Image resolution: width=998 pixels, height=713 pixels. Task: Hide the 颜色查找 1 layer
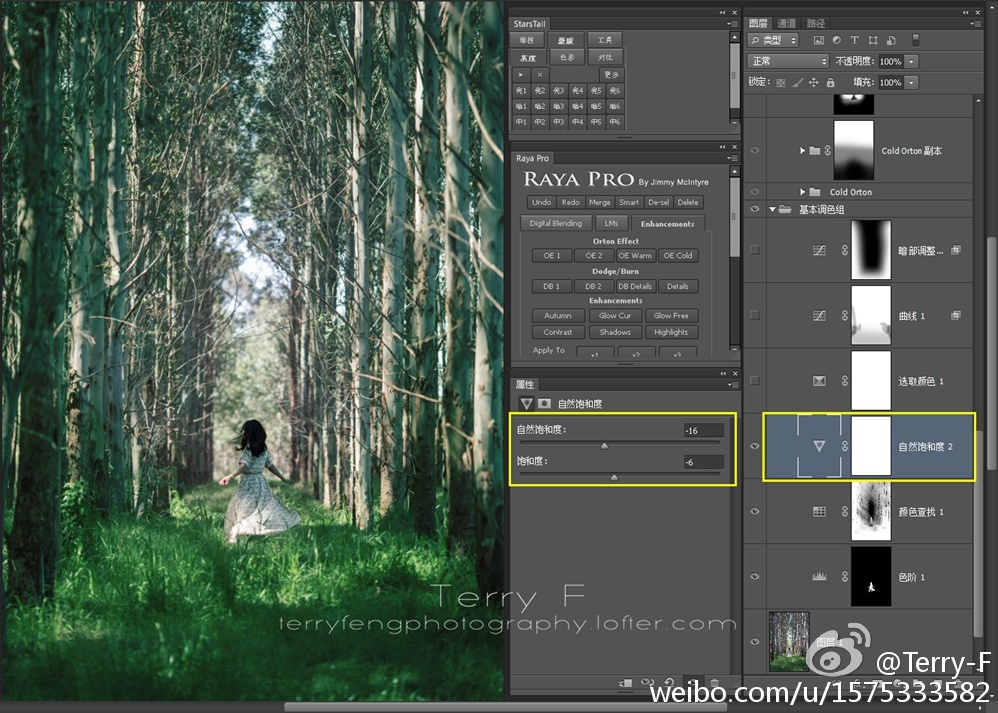pyautogui.click(x=755, y=511)
